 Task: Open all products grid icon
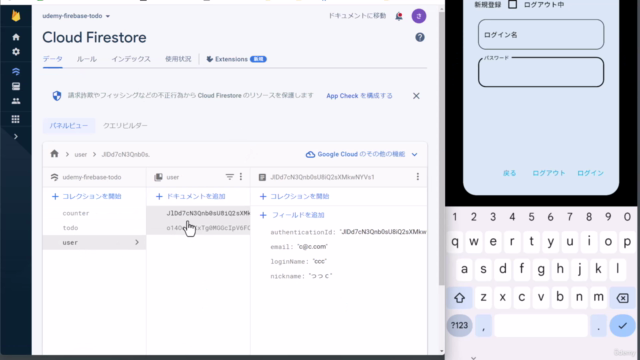[x=16, y=119]
